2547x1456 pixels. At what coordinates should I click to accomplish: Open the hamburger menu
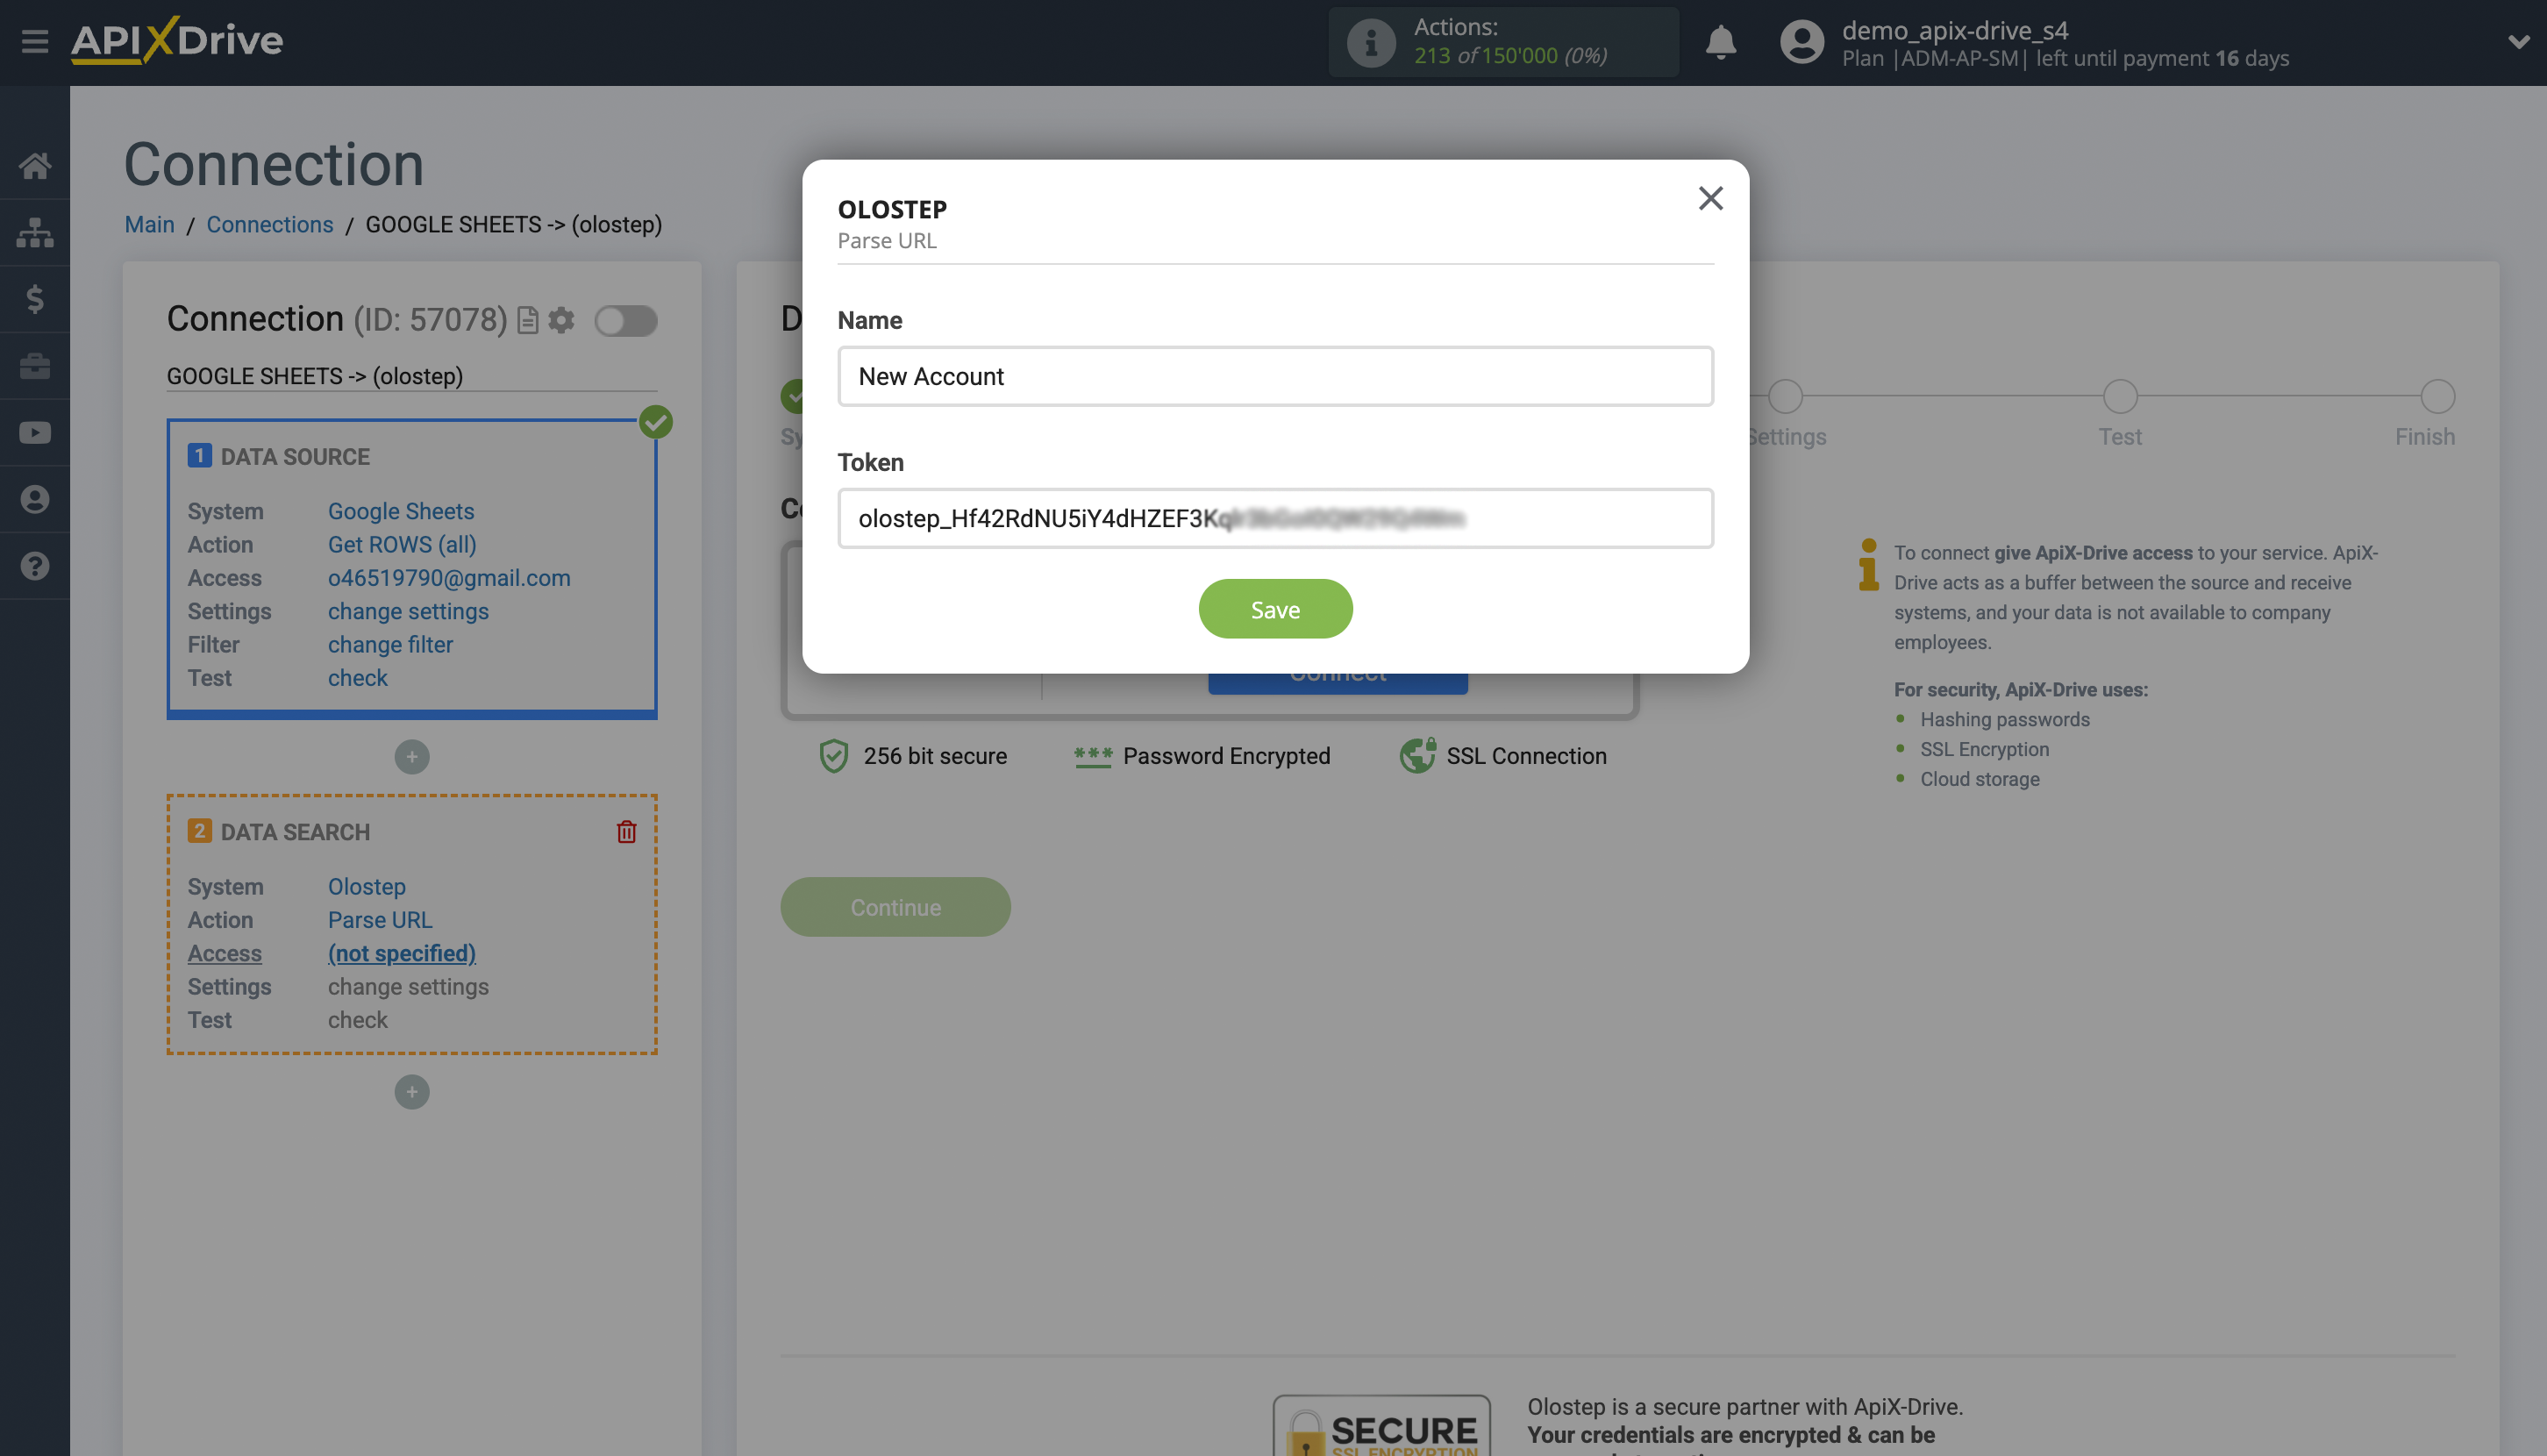tap(34, 42)
